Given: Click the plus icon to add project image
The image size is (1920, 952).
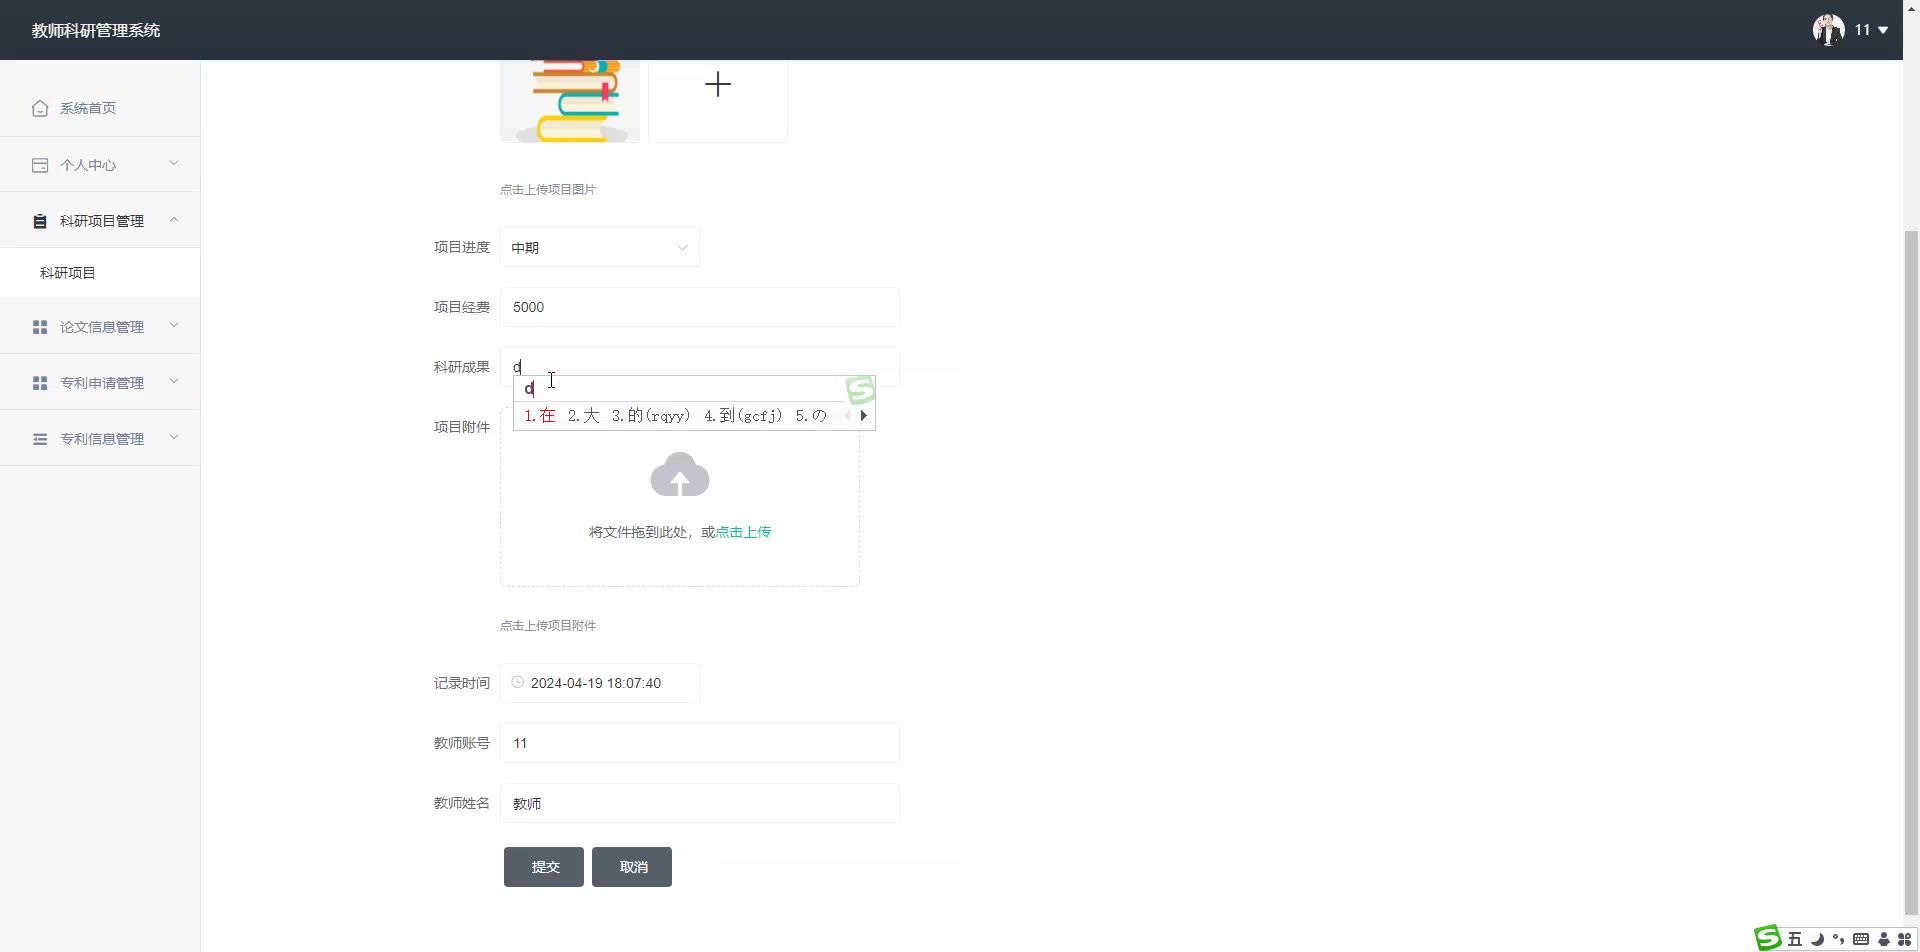Looking at the screenshot, I should [718, 84].
